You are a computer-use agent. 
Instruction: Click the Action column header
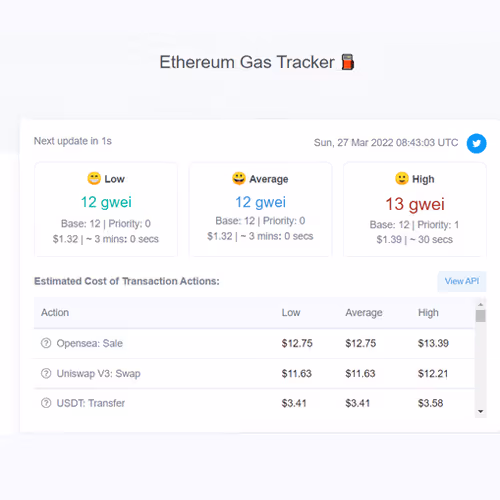click(55, 313)
